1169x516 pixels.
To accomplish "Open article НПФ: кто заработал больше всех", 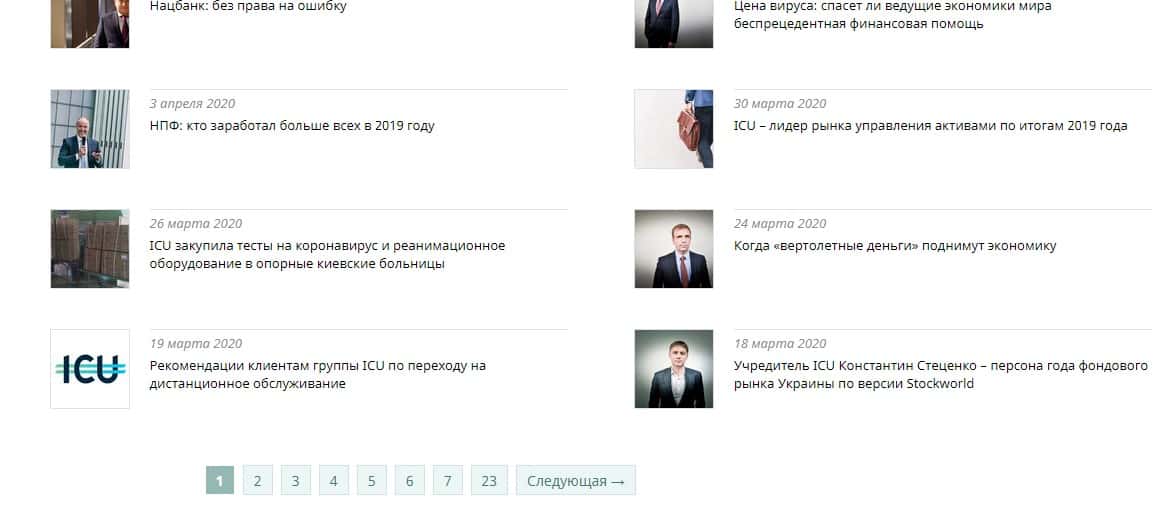I will pyautogui.click(x=292, y=126).
